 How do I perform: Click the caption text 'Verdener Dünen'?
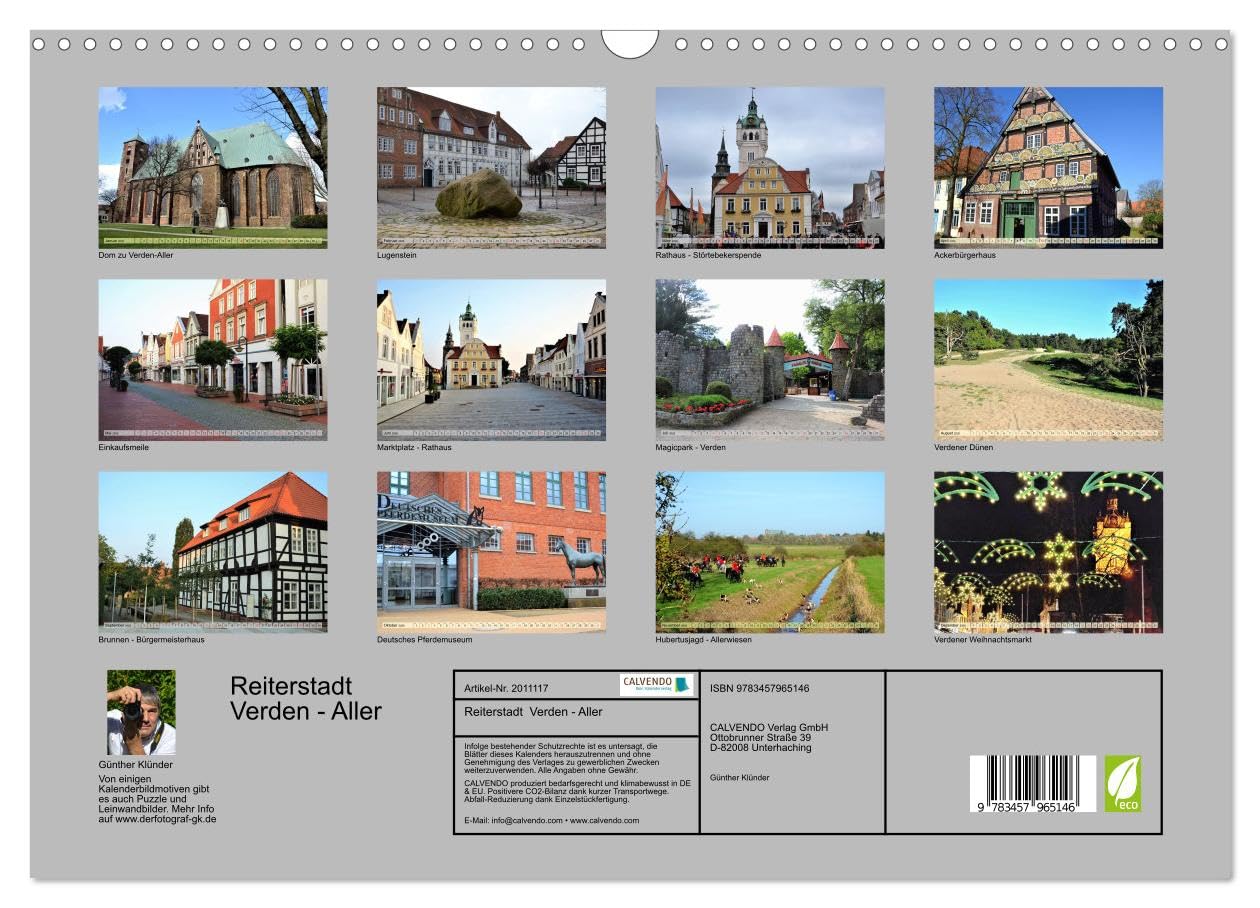(x=964, y=447)
